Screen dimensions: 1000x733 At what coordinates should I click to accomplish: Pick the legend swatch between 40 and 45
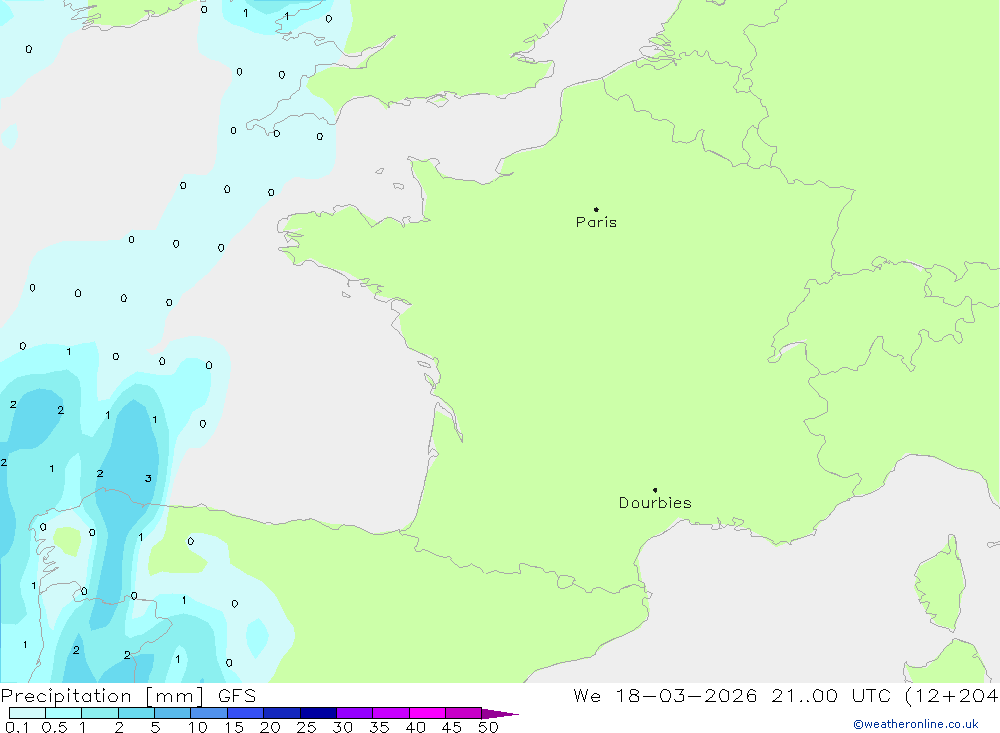point(427,713)
